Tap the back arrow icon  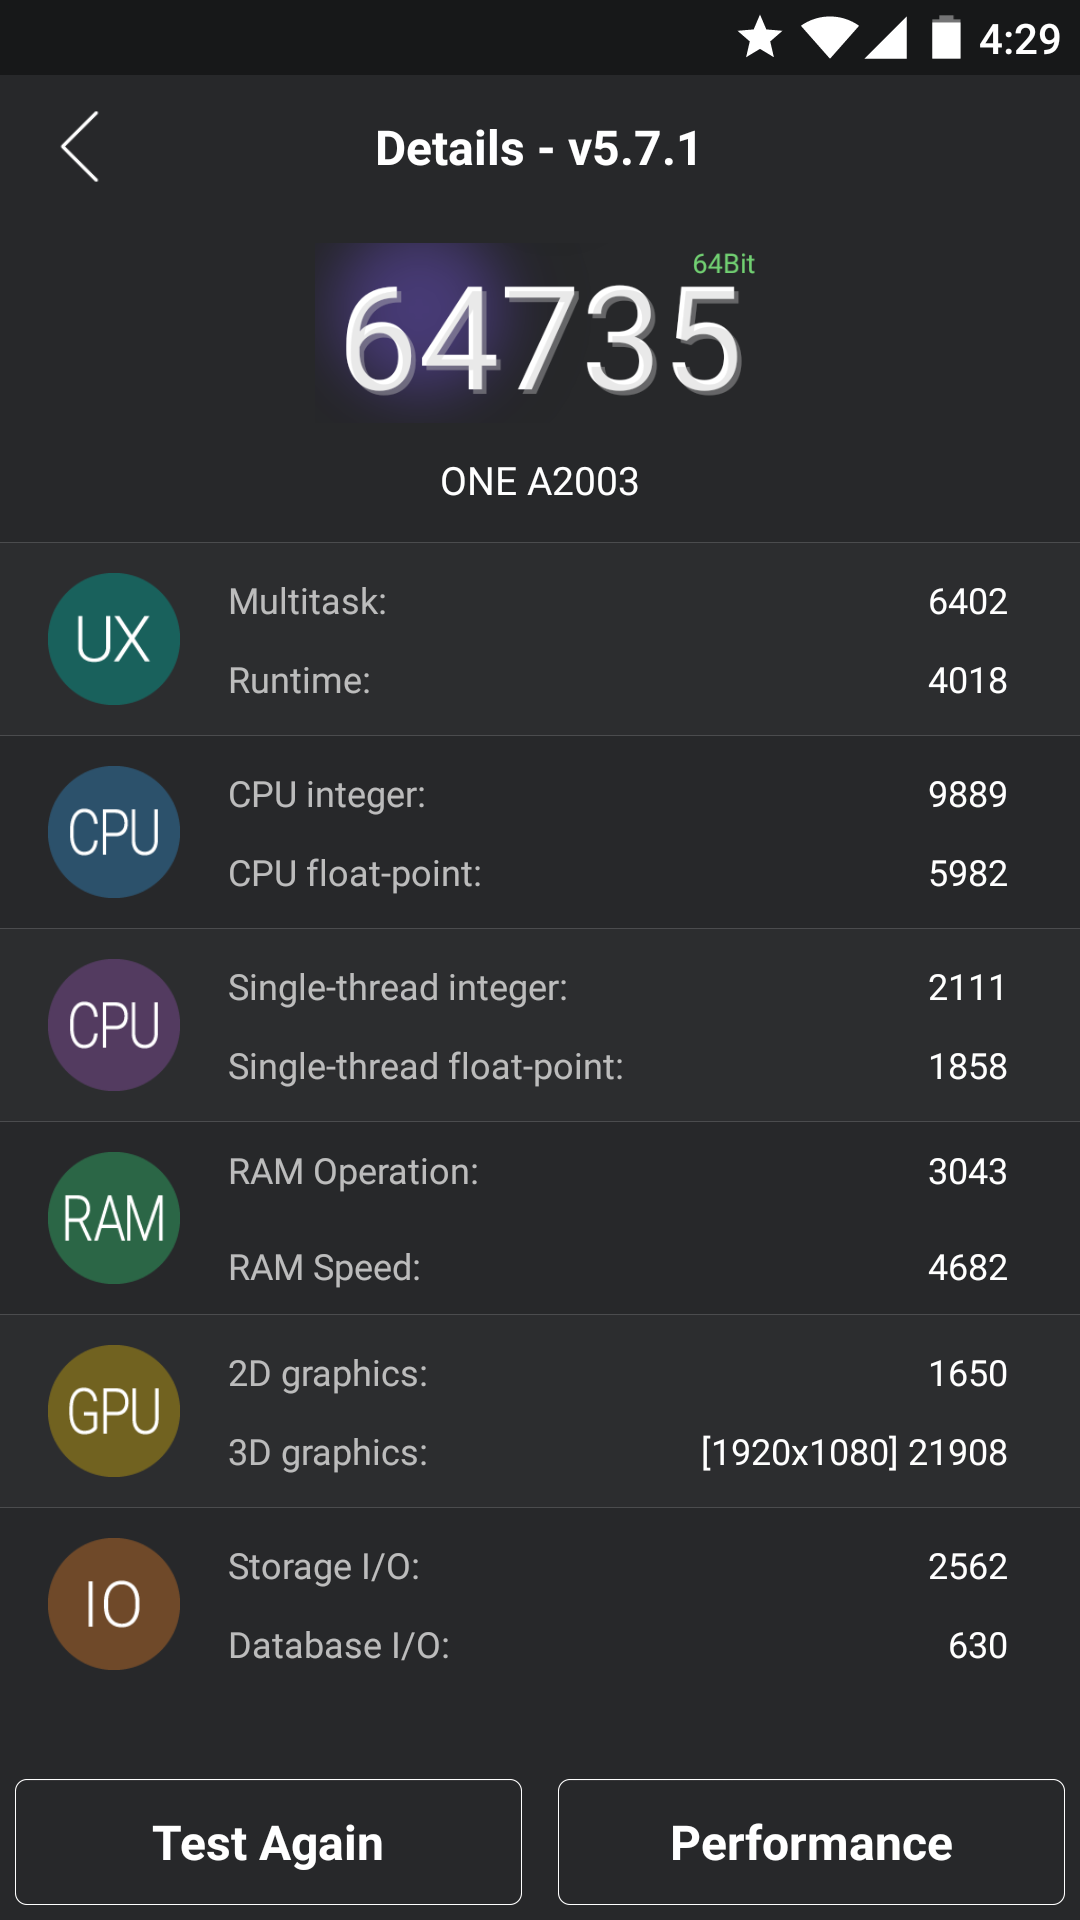80,147
